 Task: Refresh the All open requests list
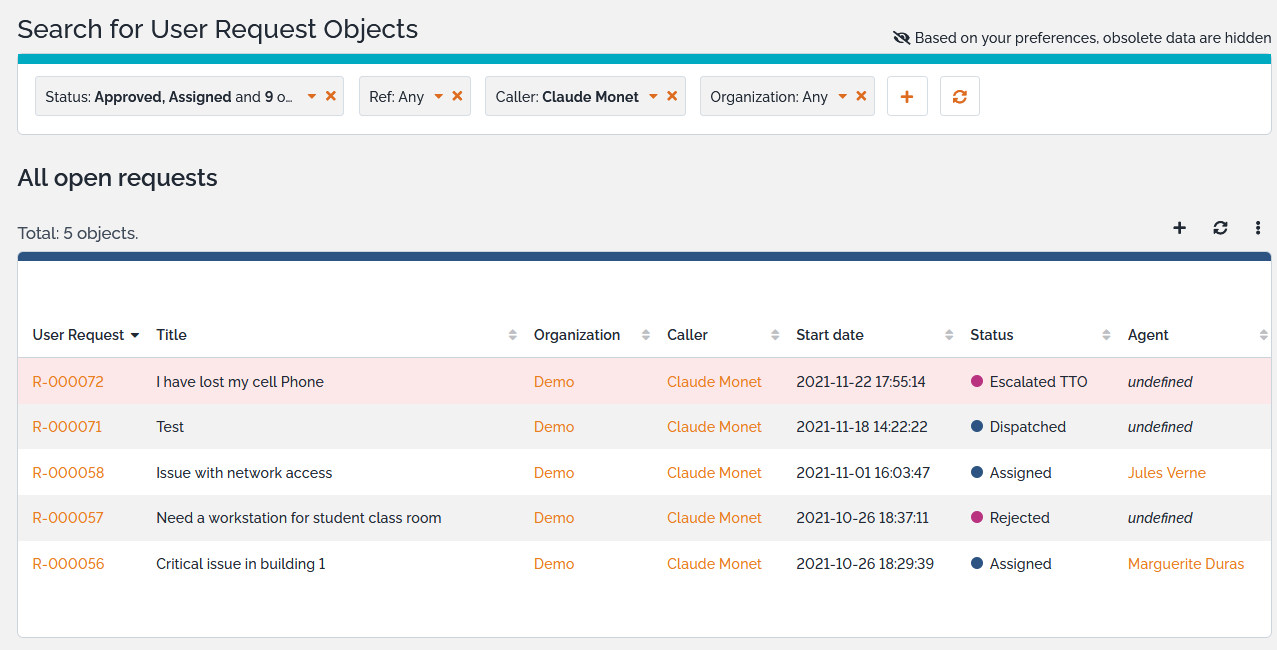click(1220, 228)
